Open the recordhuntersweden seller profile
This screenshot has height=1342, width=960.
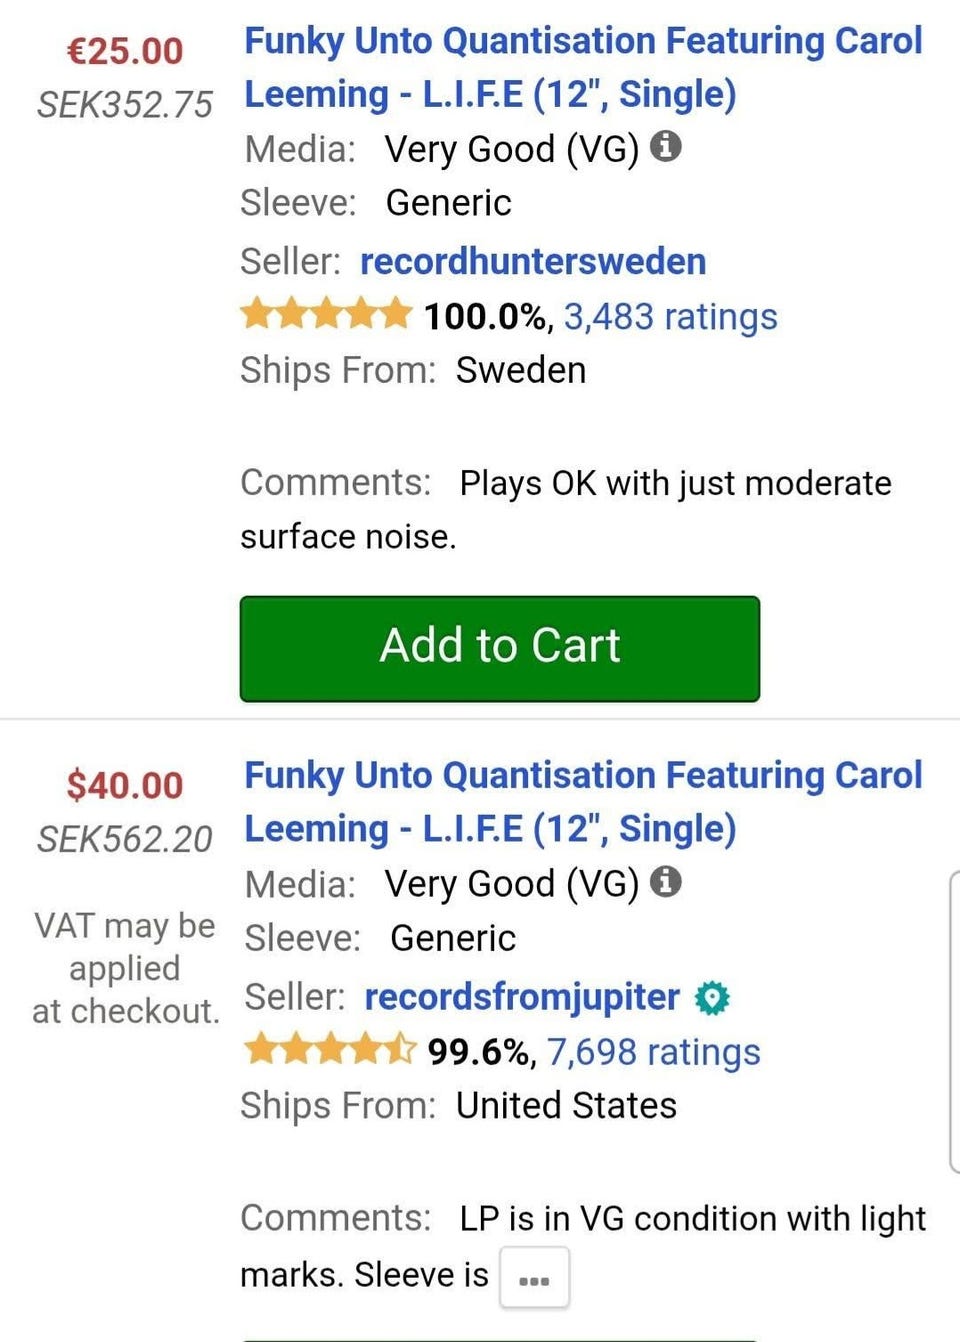tap(533, 261)
